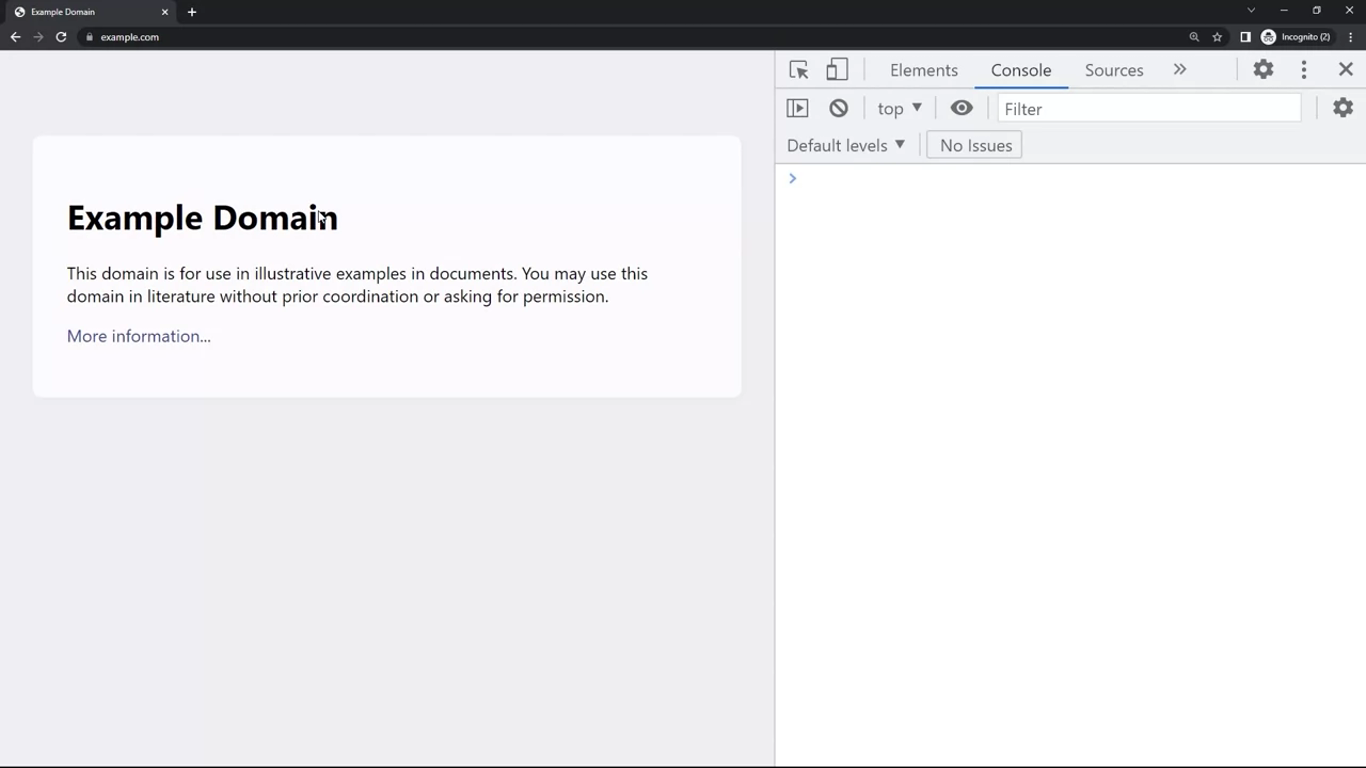Activate the inspect element picker tool
This screenshot has width=1366, height=768.
pyautogui.click(x=798, y=70)
